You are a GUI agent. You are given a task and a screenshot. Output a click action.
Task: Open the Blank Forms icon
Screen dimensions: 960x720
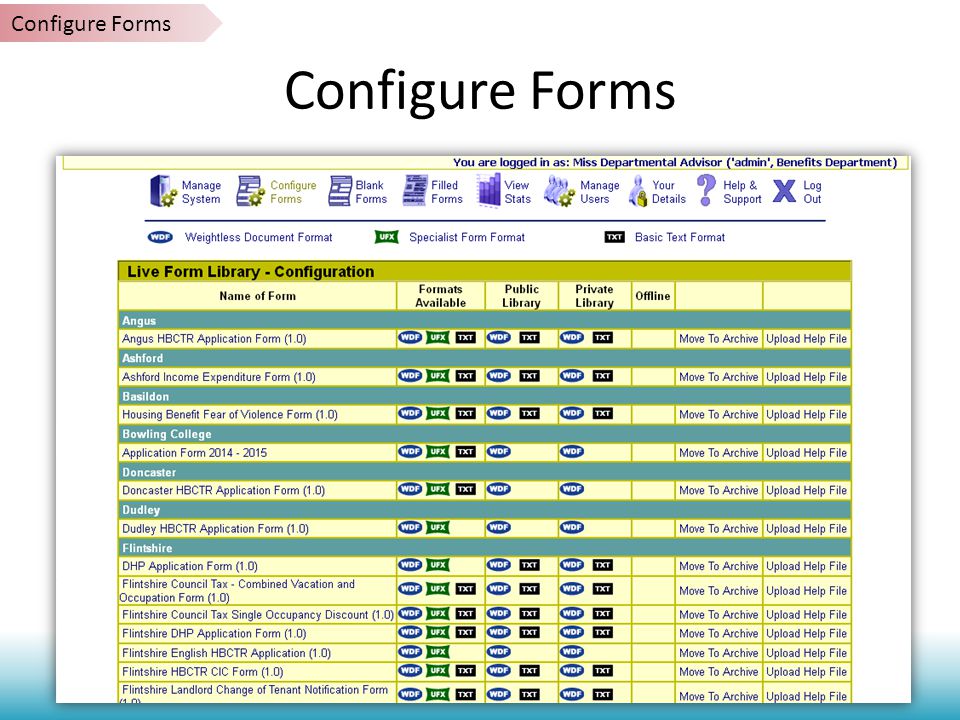(340, 191)
